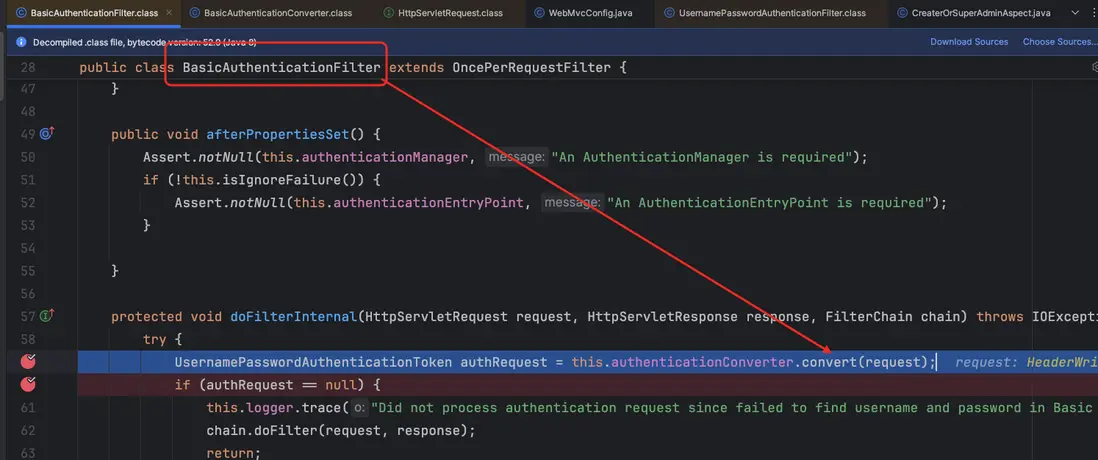Toggle breakpoint on the authRequest null check line
This screenshot has height=460, width=1098.
29,384
